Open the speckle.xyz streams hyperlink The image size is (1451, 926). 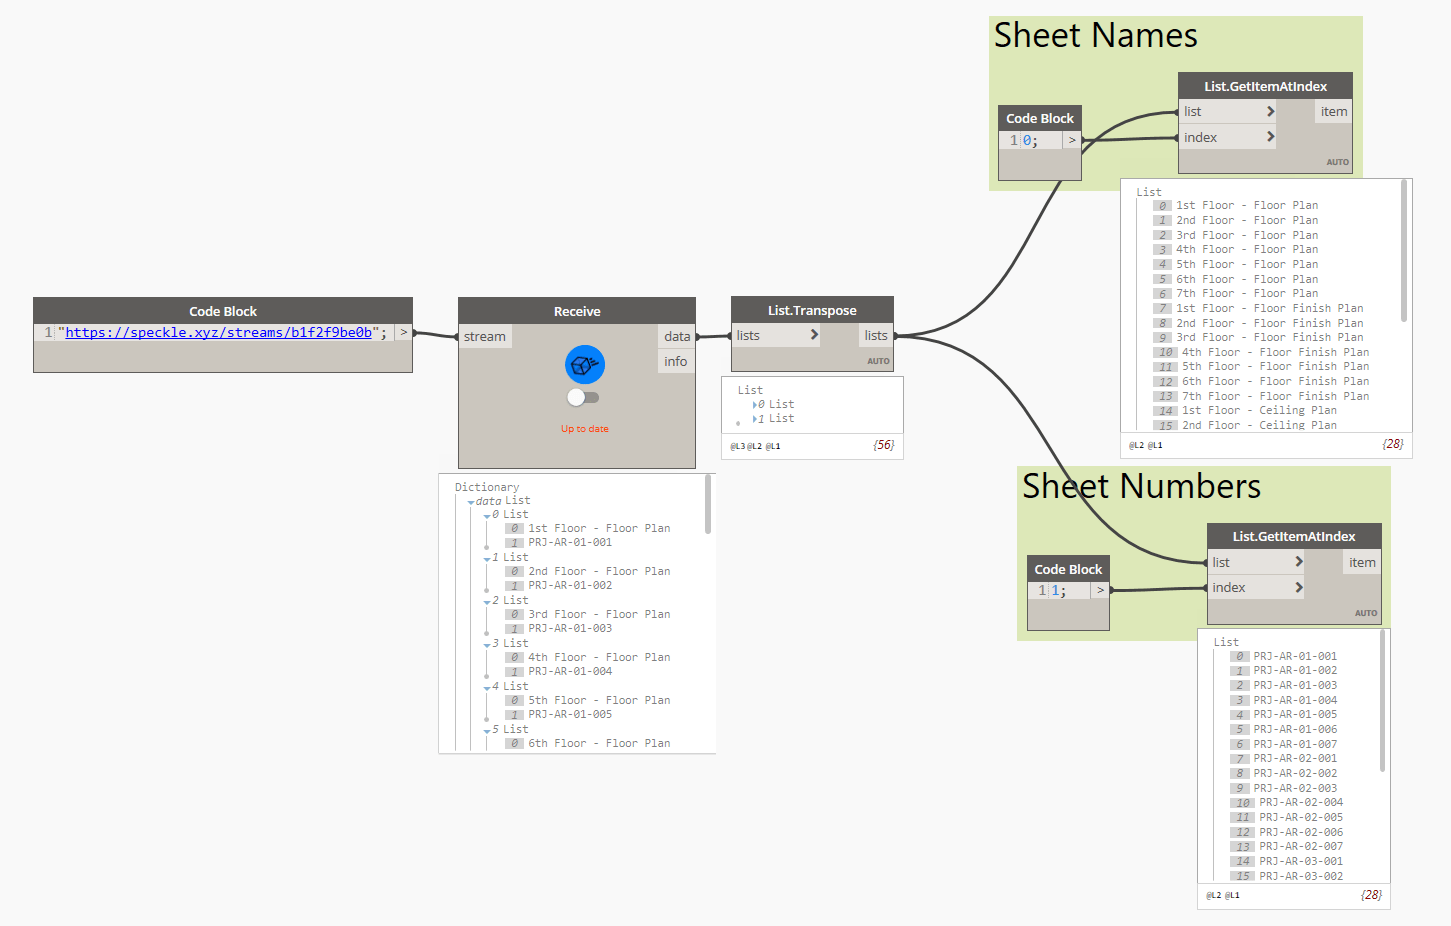(222, 332)
